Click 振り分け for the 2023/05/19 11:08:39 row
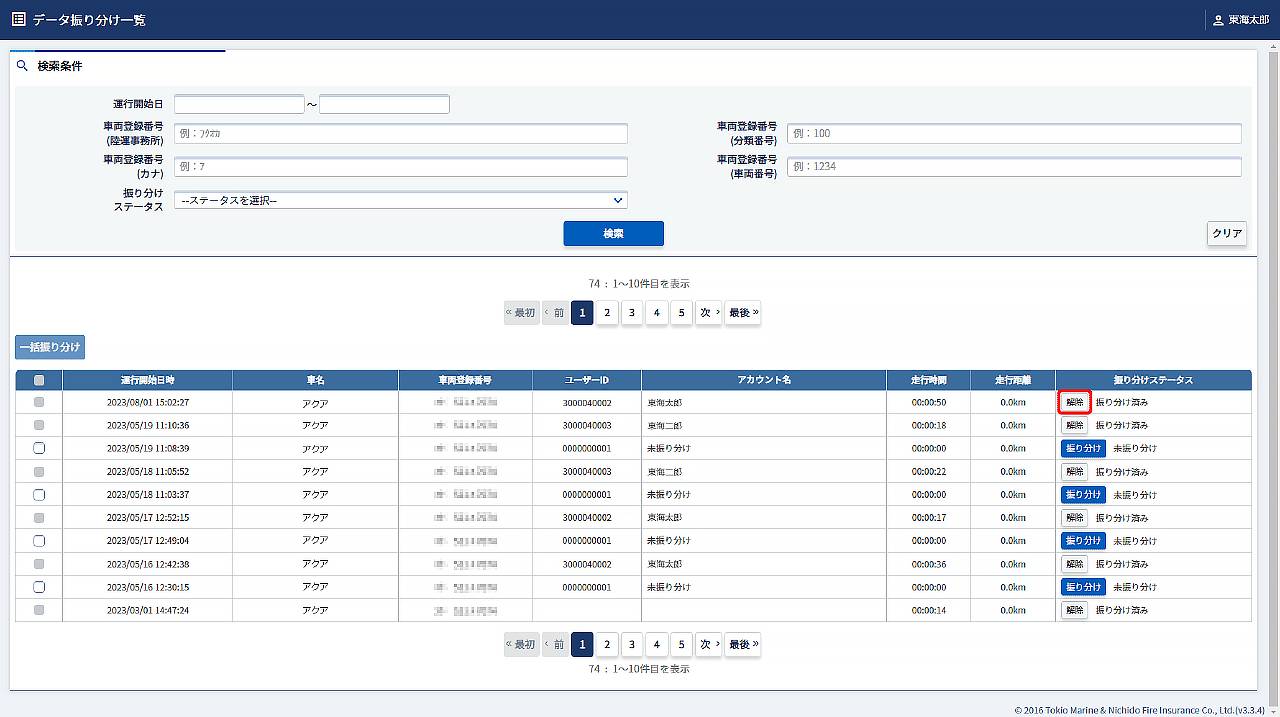1280x717 pixels. 1083,448
